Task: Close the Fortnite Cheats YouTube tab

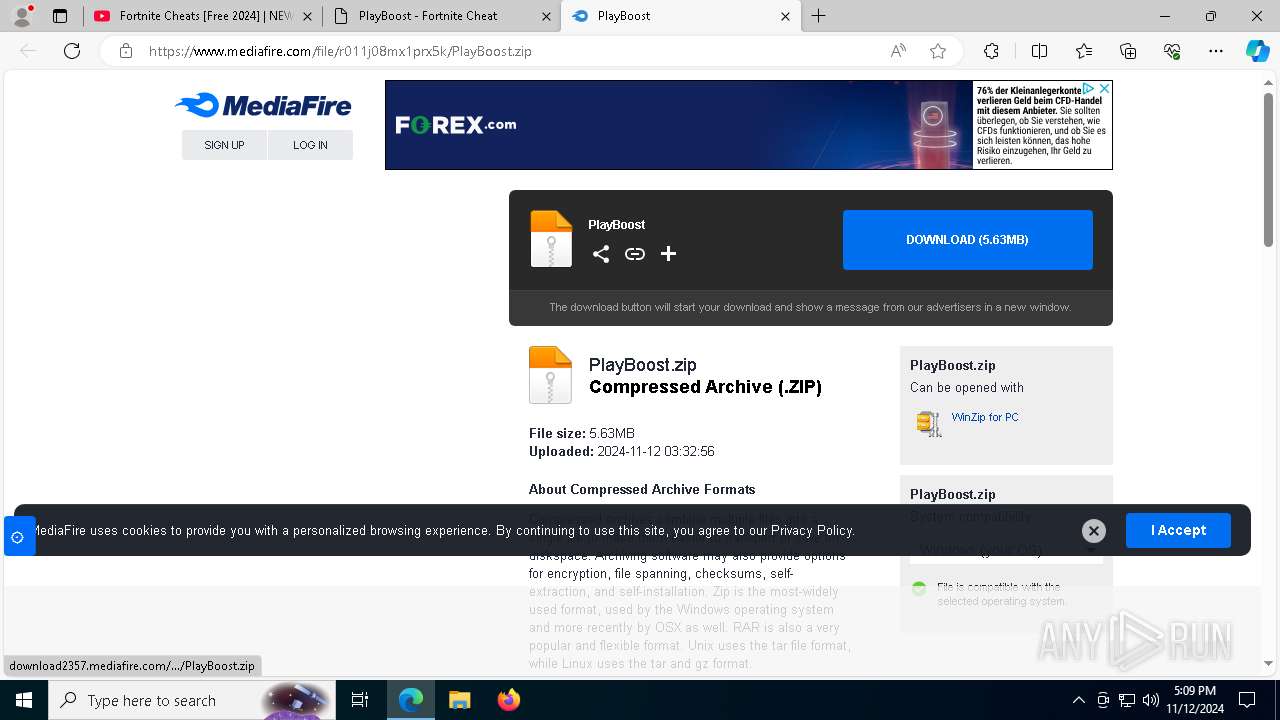Action: [306, 16]
